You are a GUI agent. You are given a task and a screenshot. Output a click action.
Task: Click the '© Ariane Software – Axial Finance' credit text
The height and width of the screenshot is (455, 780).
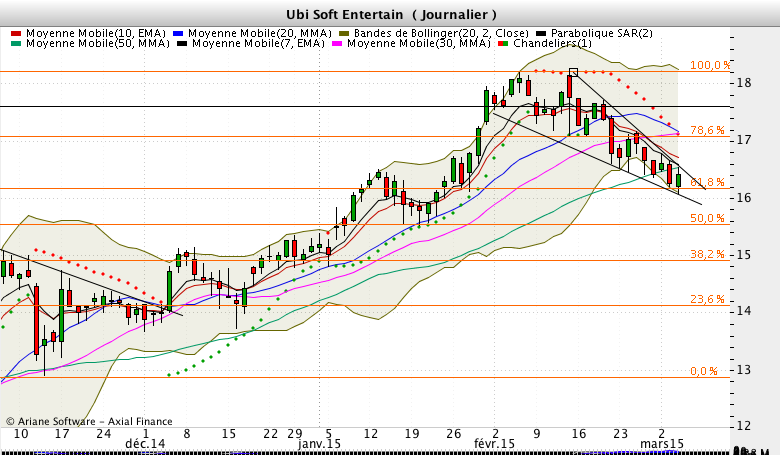pos(89,422)
